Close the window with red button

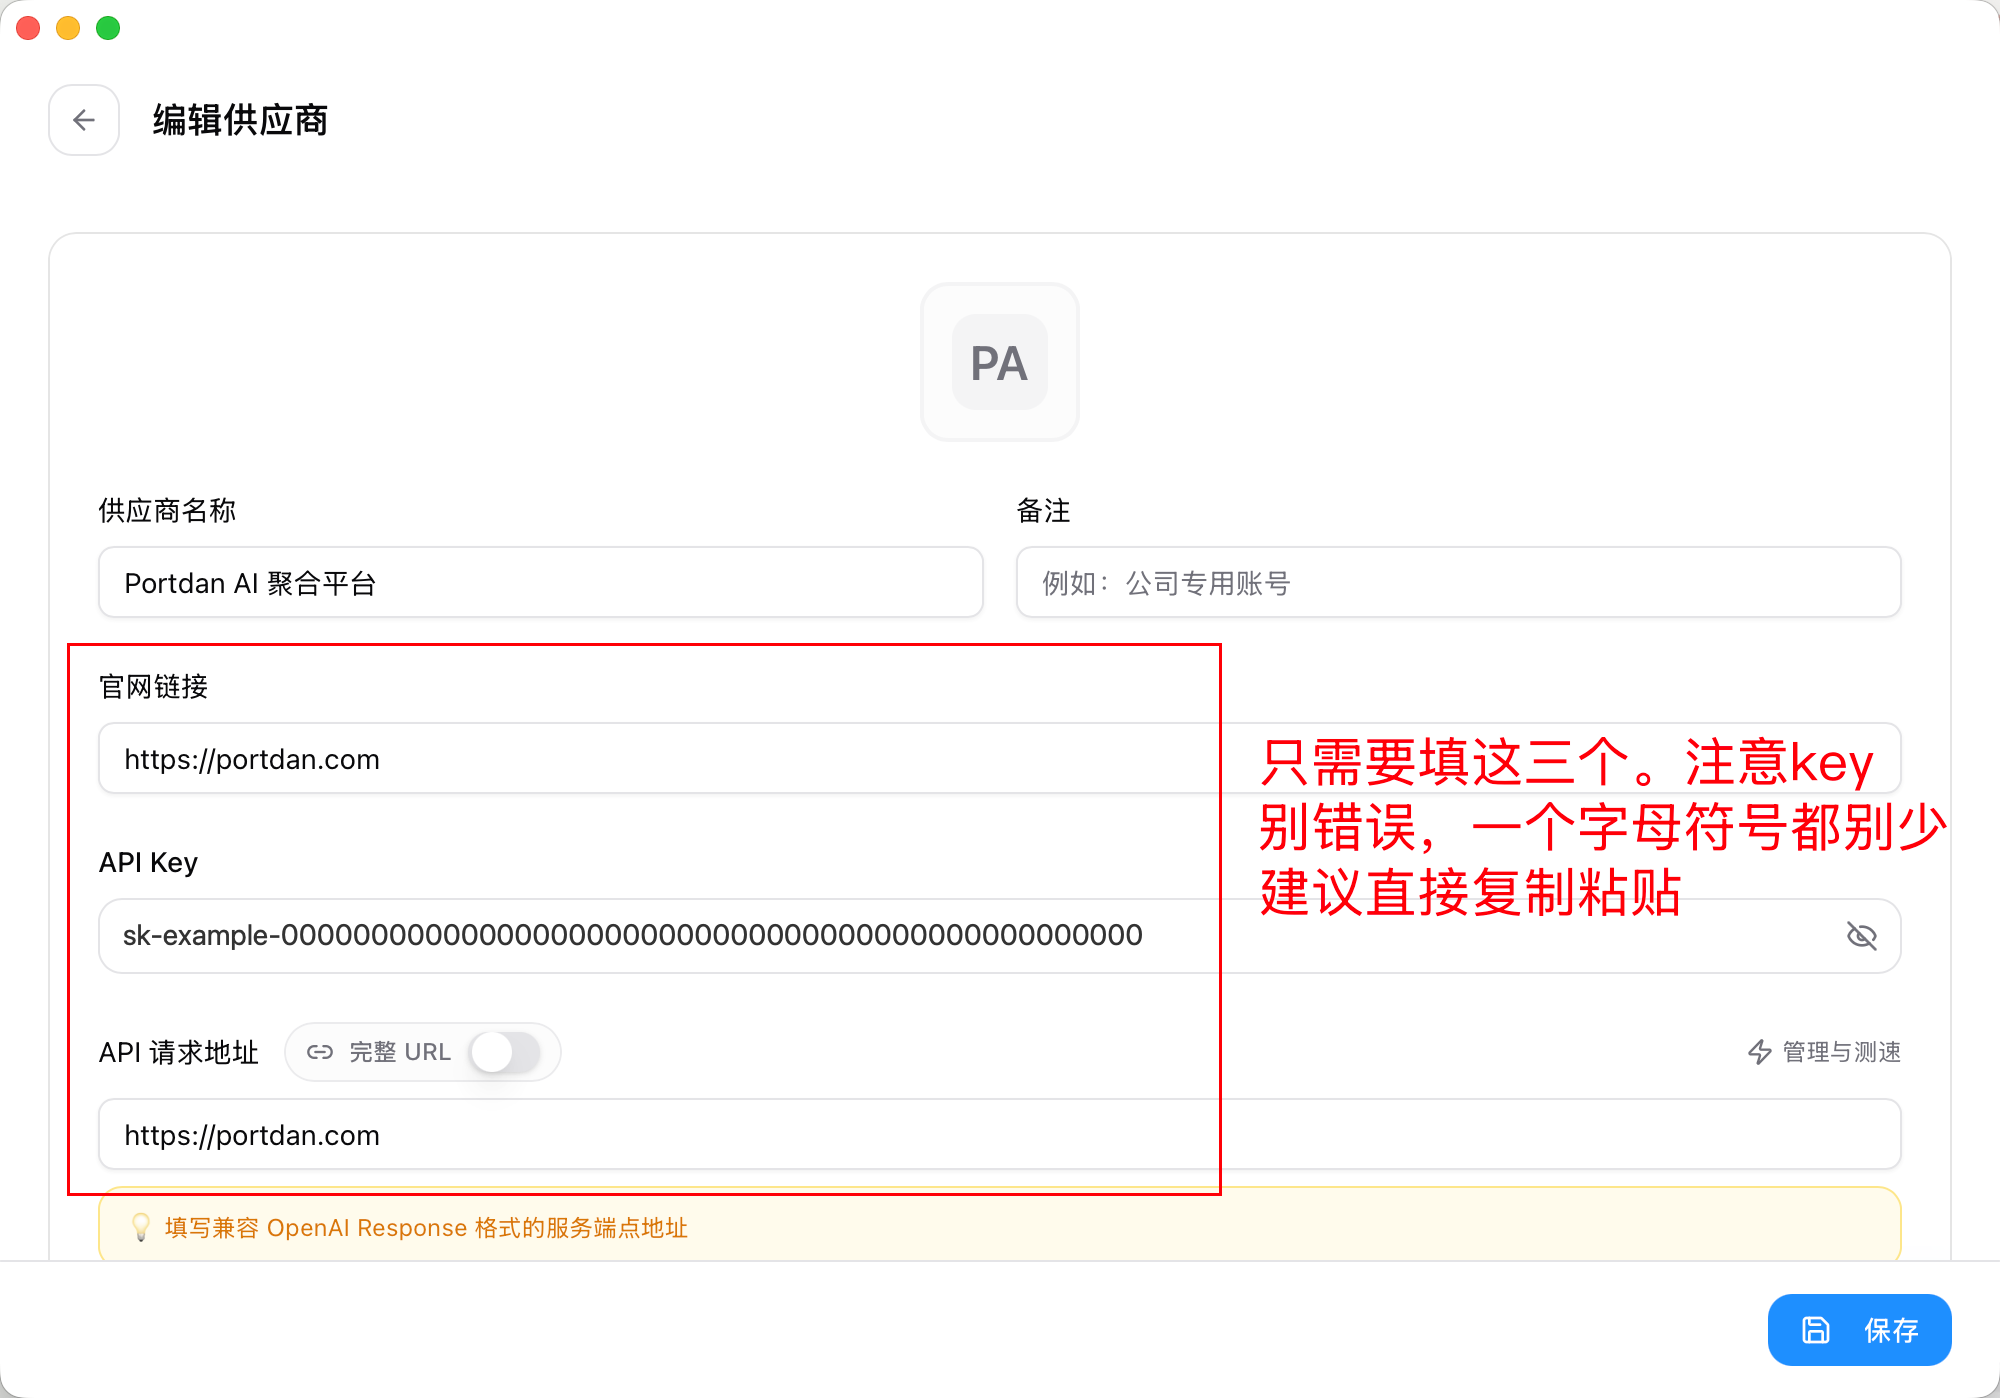tap(28, 28)
